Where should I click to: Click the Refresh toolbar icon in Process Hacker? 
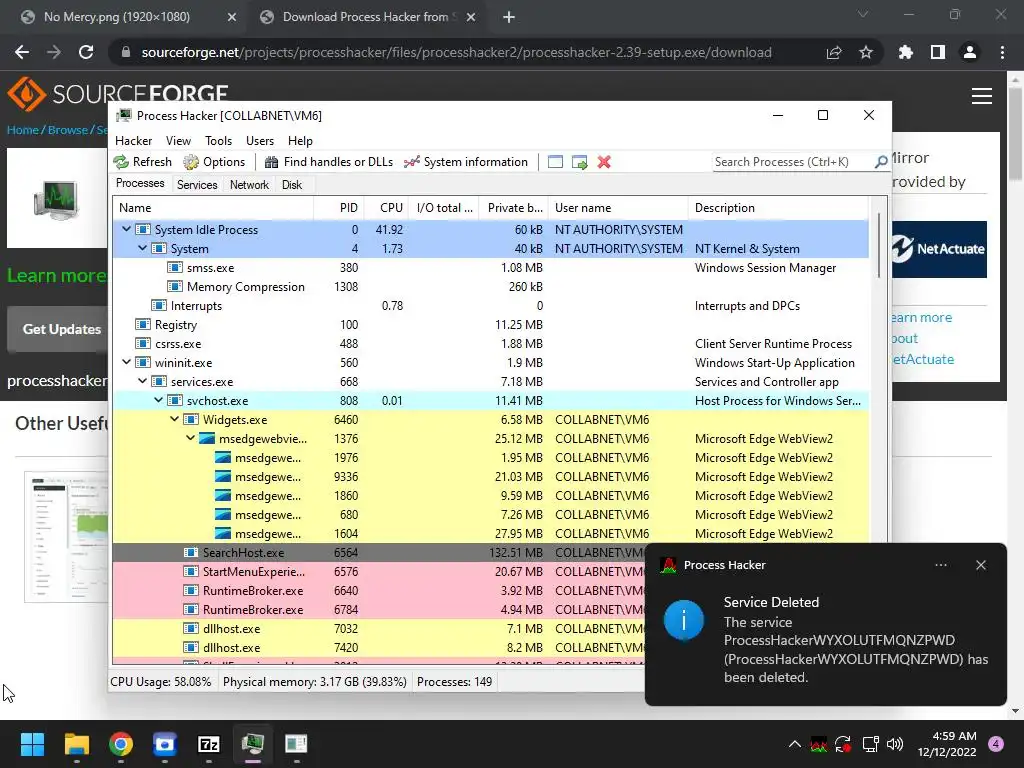point(121,162)
